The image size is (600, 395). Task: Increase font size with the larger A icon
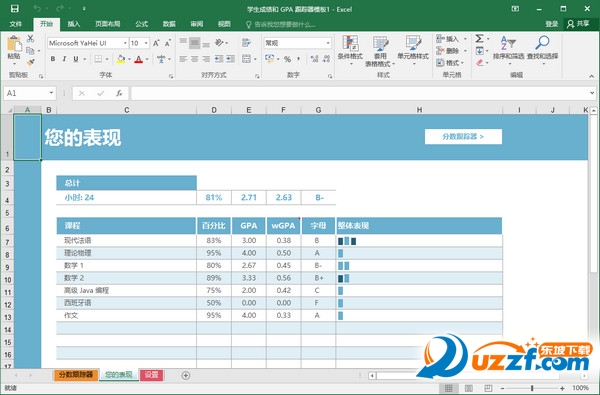[156, 43]
